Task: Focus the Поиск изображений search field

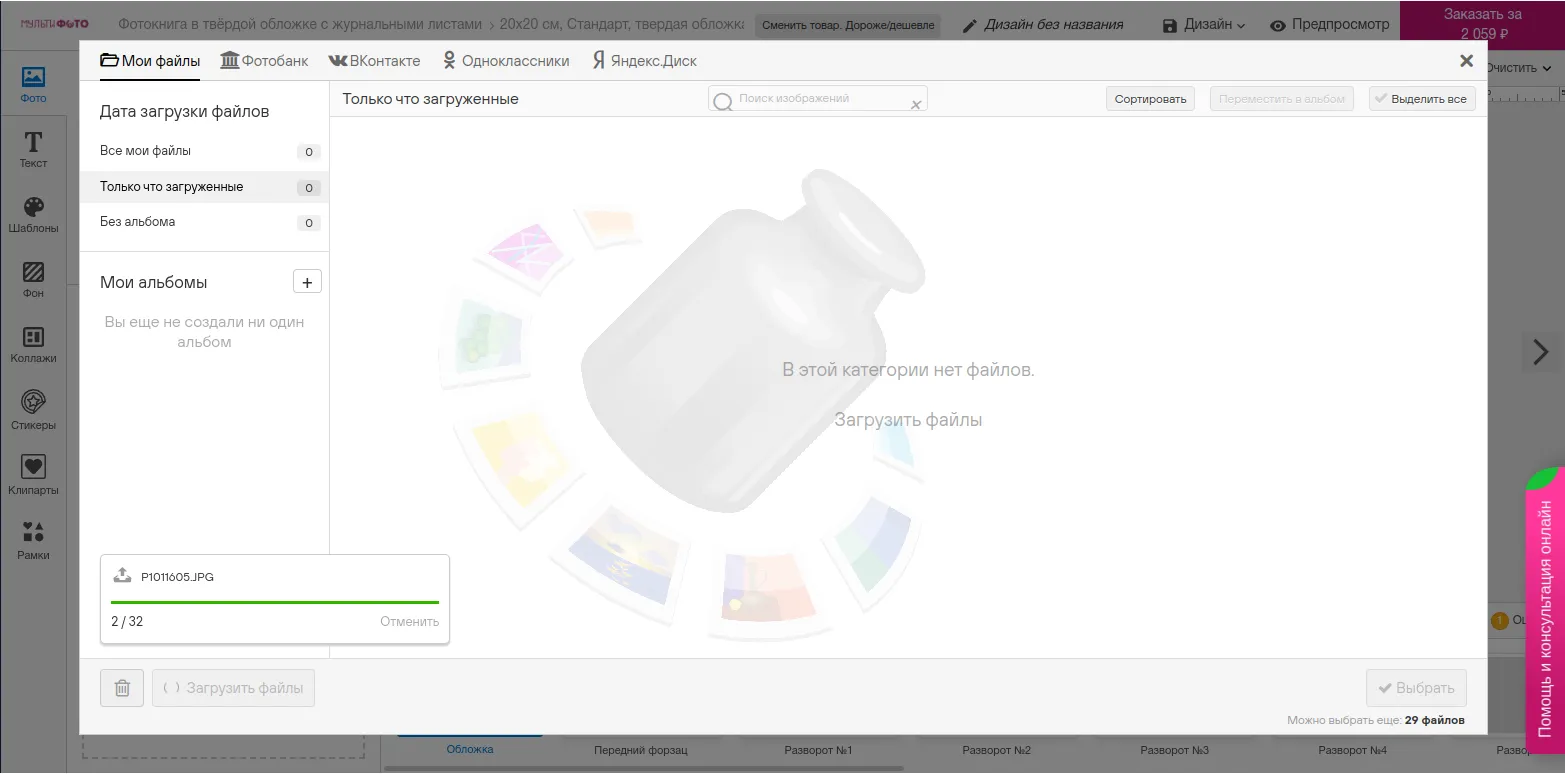Action: point(820,99)
